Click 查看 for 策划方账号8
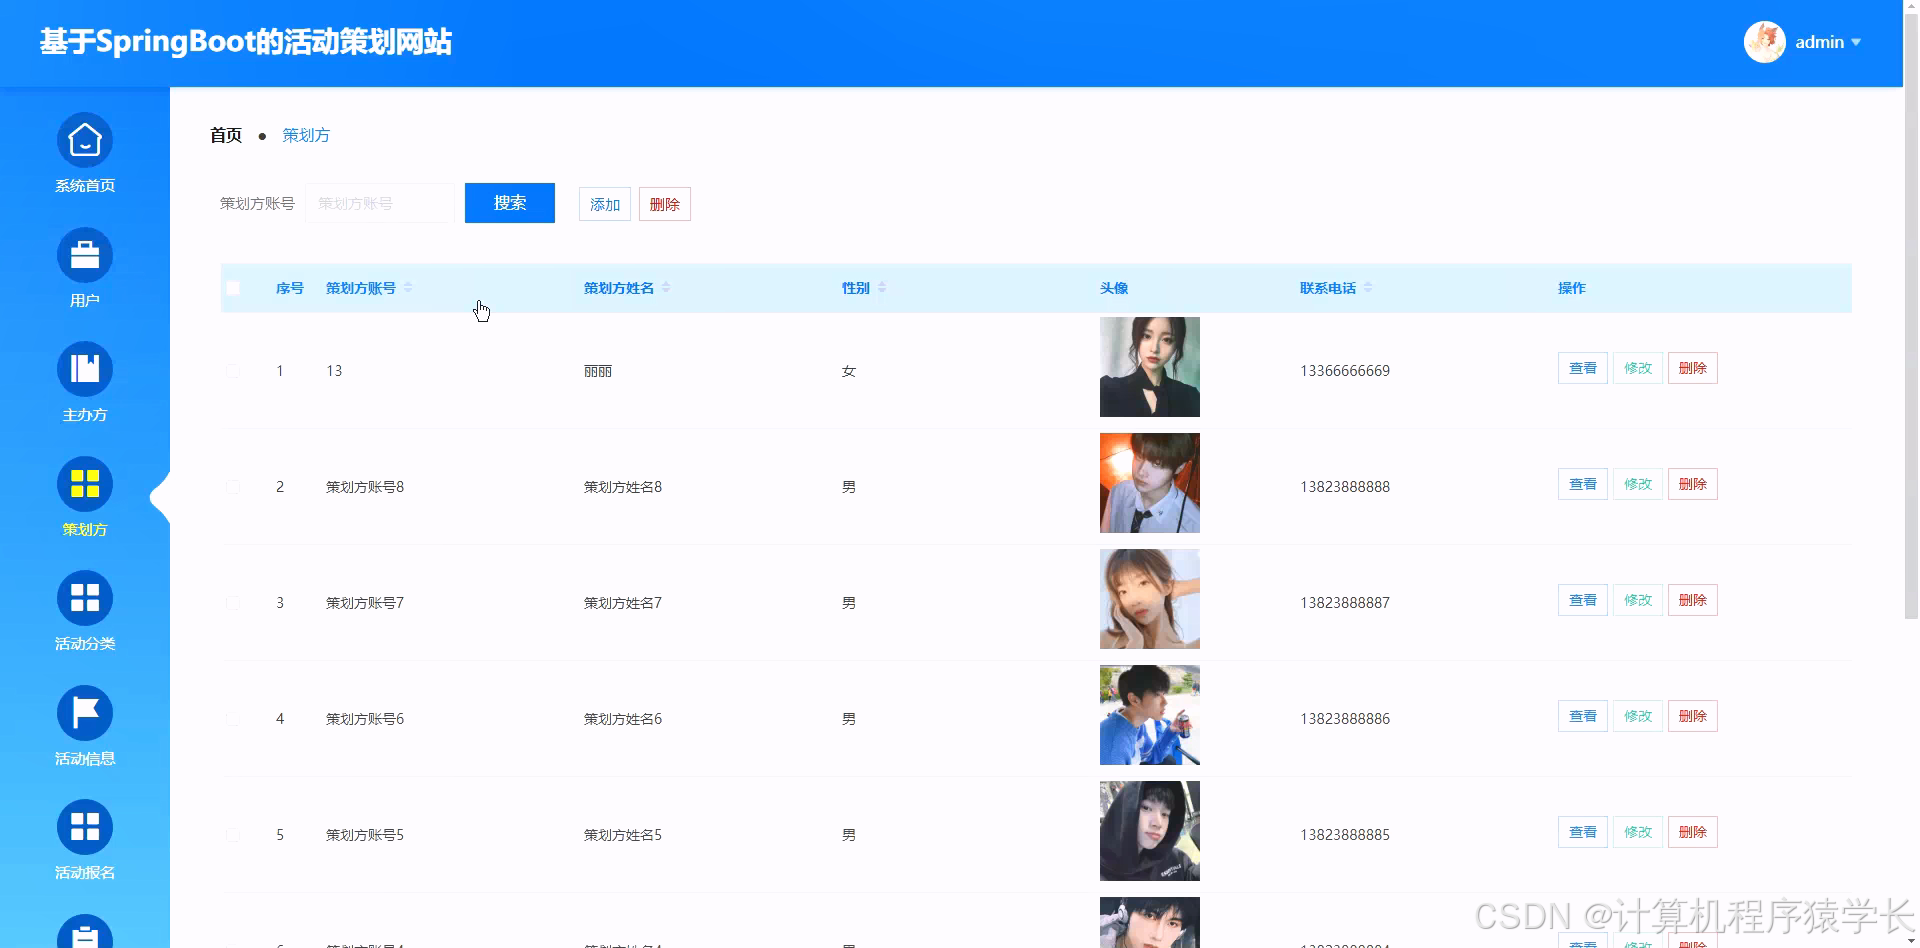This screenshot has width=1920, height=948. [x=1583, y=484]
